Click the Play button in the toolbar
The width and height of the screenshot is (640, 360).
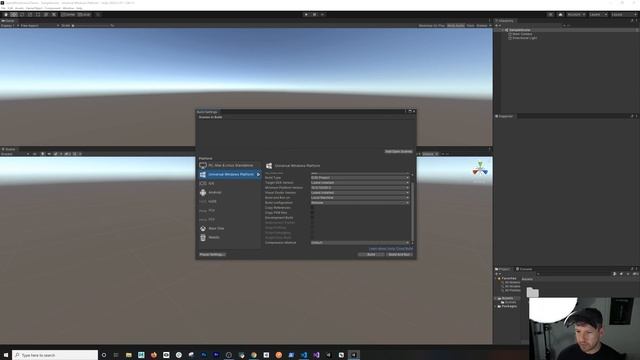click(306, 14)
